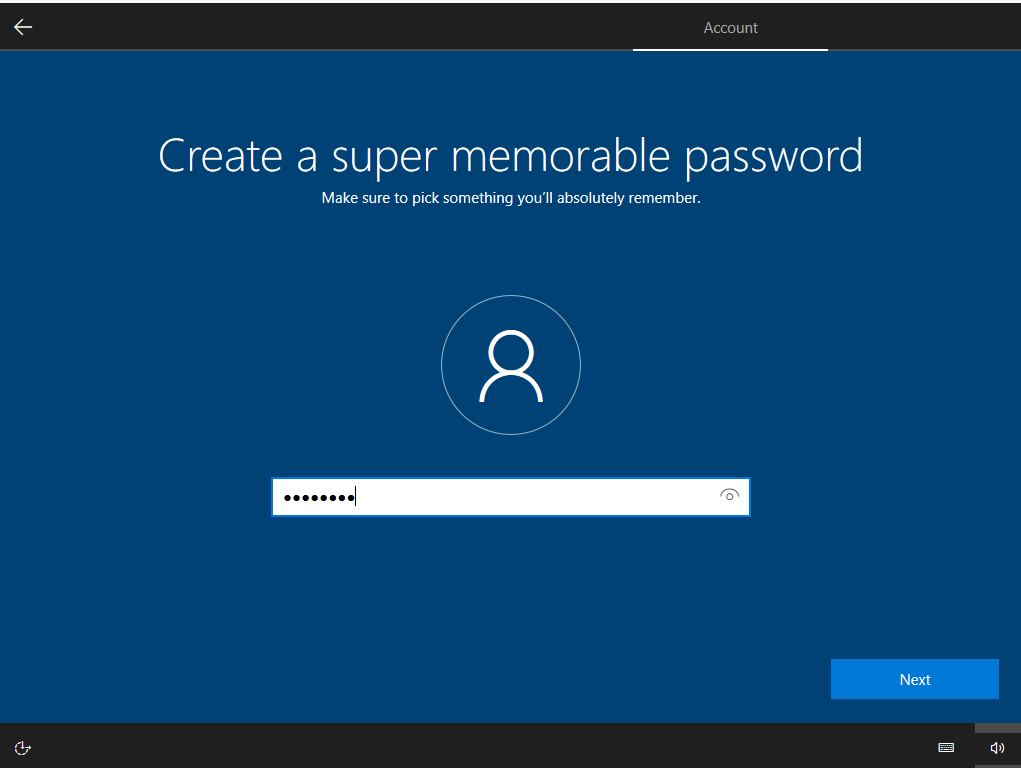Open the on-screen keyboard icon
The height and width of the screenshot is (768, 1021).
coord(946,747)
